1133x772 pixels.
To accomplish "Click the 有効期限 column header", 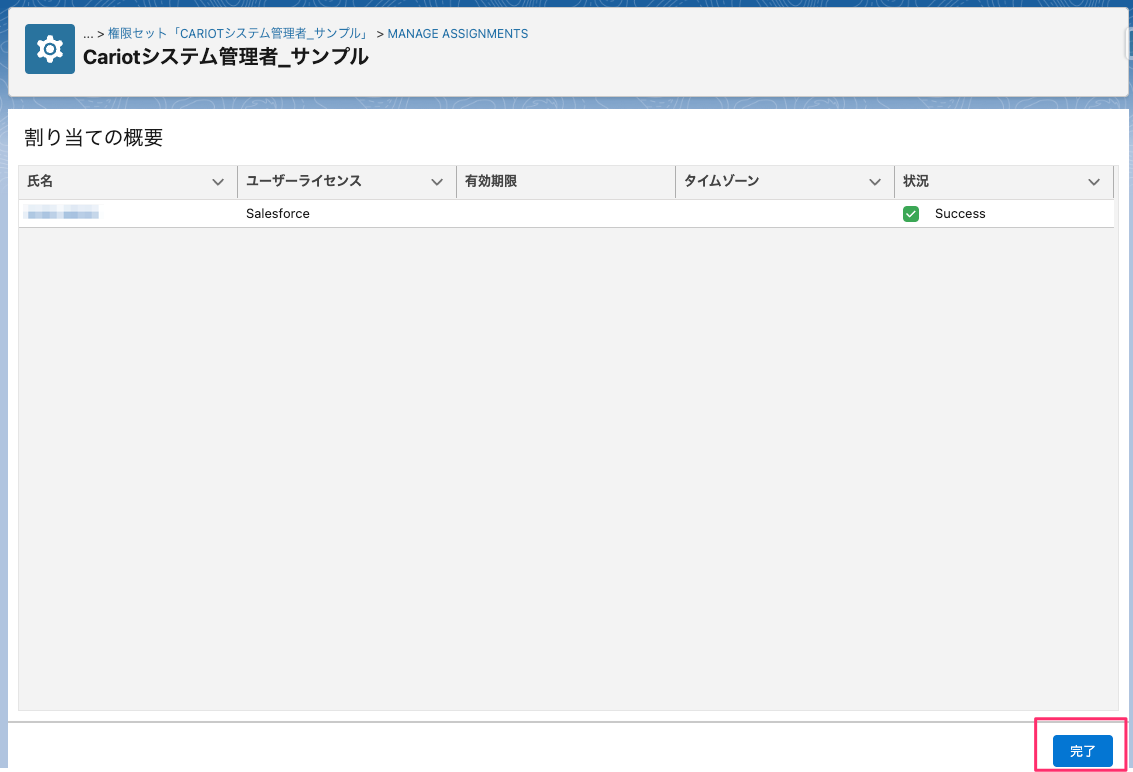I will click(x=566, y=181).
